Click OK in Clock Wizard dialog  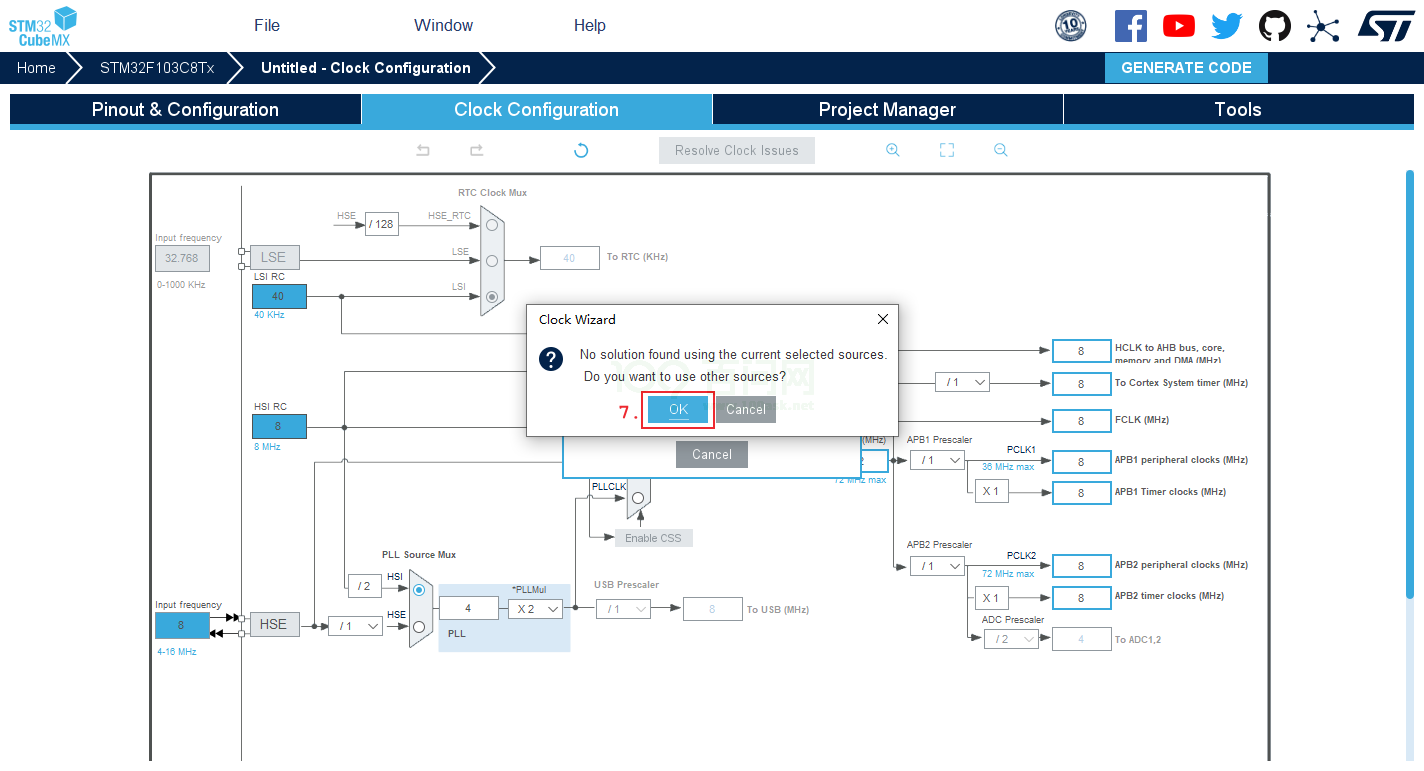tap(678, 409)
